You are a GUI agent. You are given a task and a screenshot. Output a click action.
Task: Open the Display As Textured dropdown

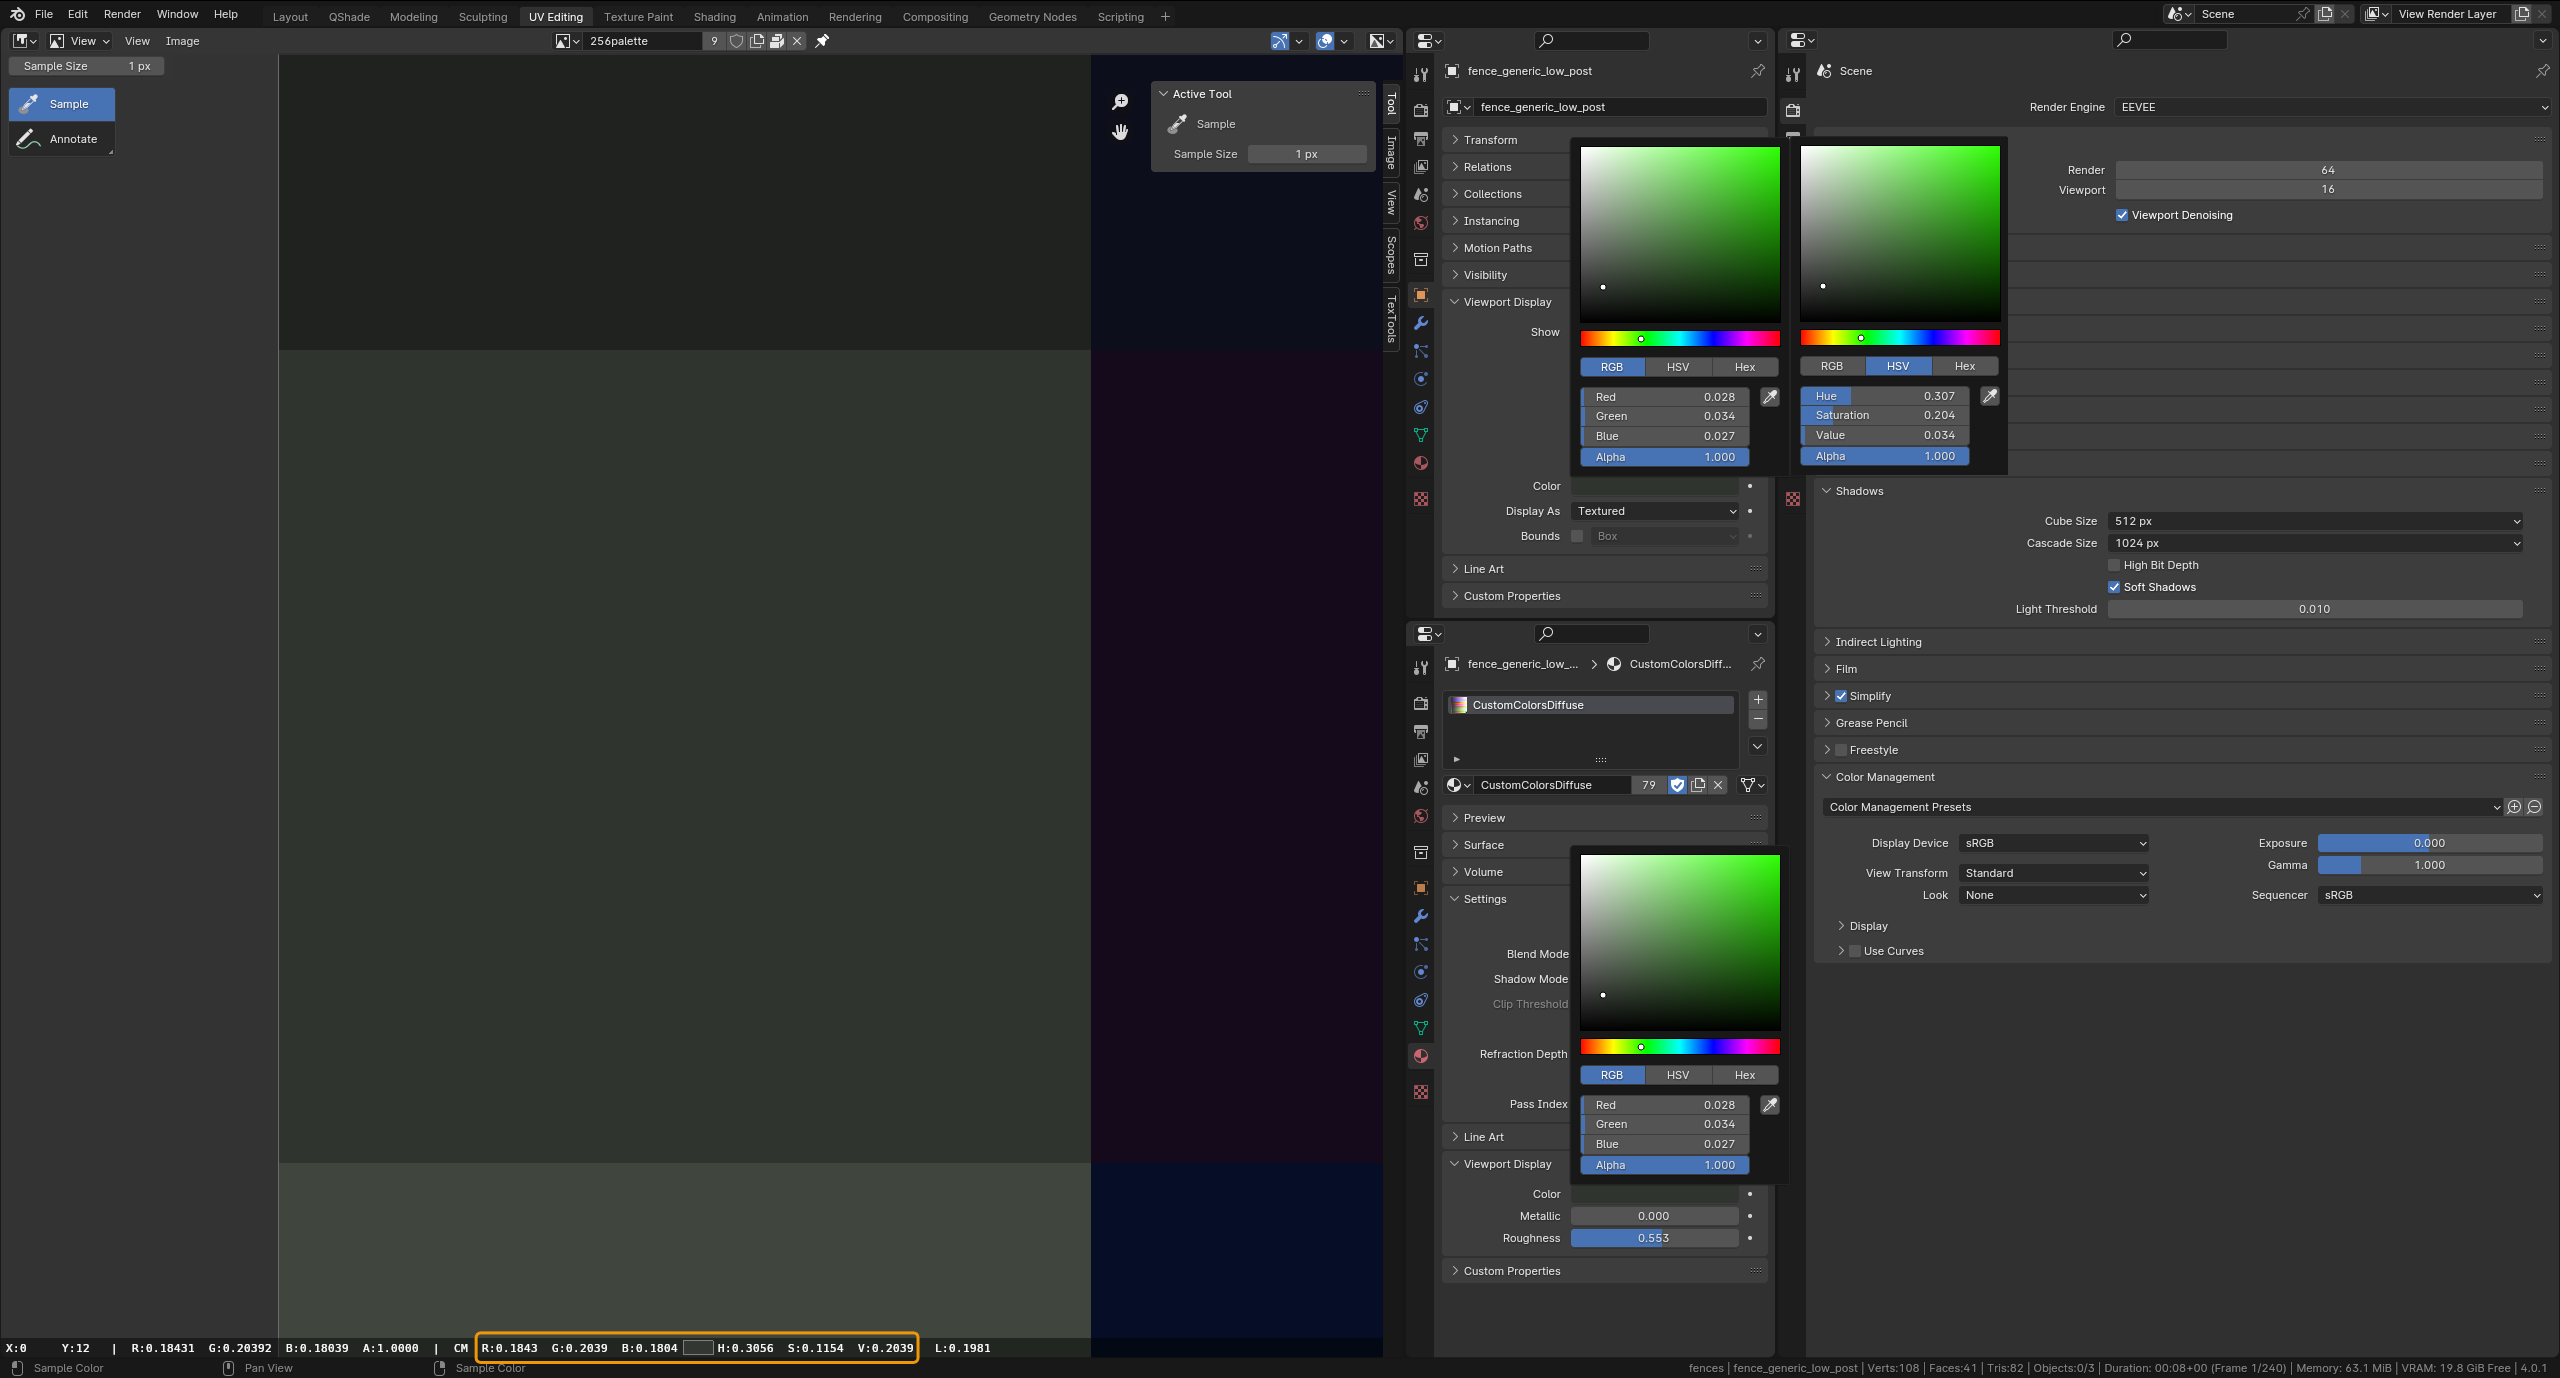(1655, 511)
